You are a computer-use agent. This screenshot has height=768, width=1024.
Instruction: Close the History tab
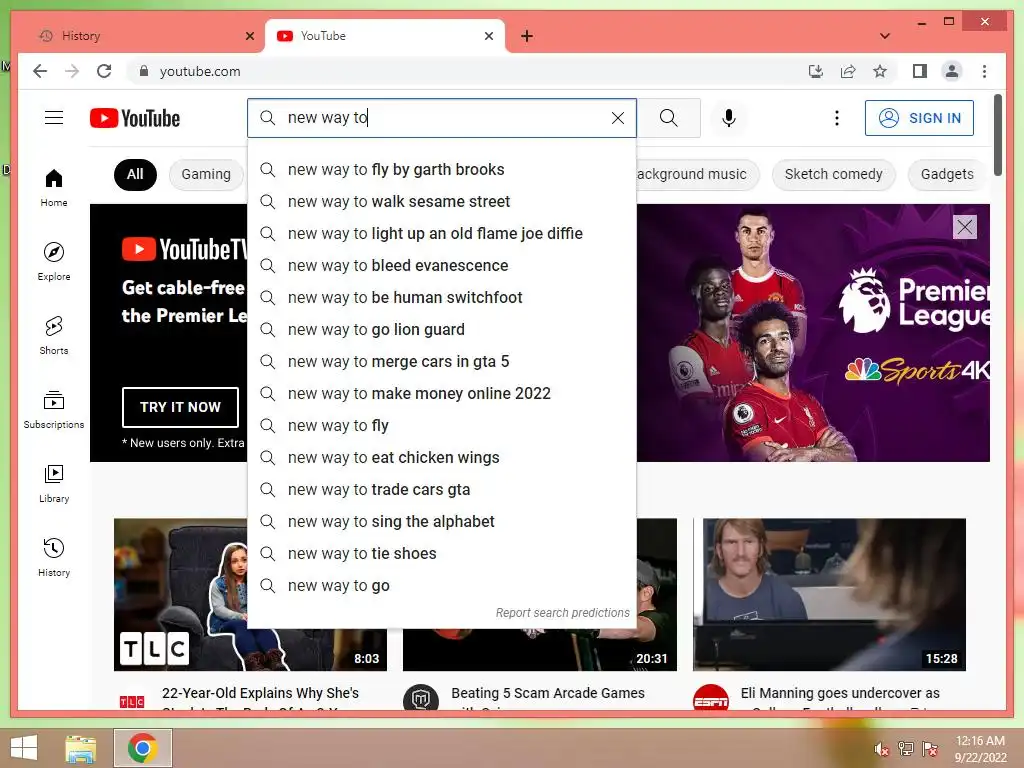[x=249, y=36]
